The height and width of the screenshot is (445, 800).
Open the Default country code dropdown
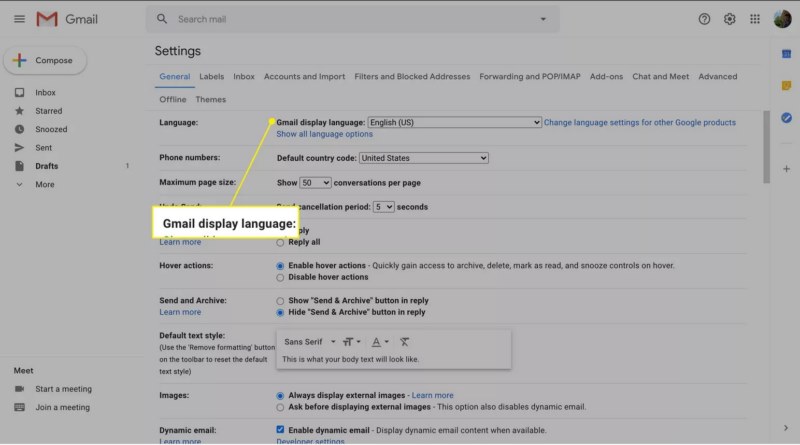click(x=423, y=158)
